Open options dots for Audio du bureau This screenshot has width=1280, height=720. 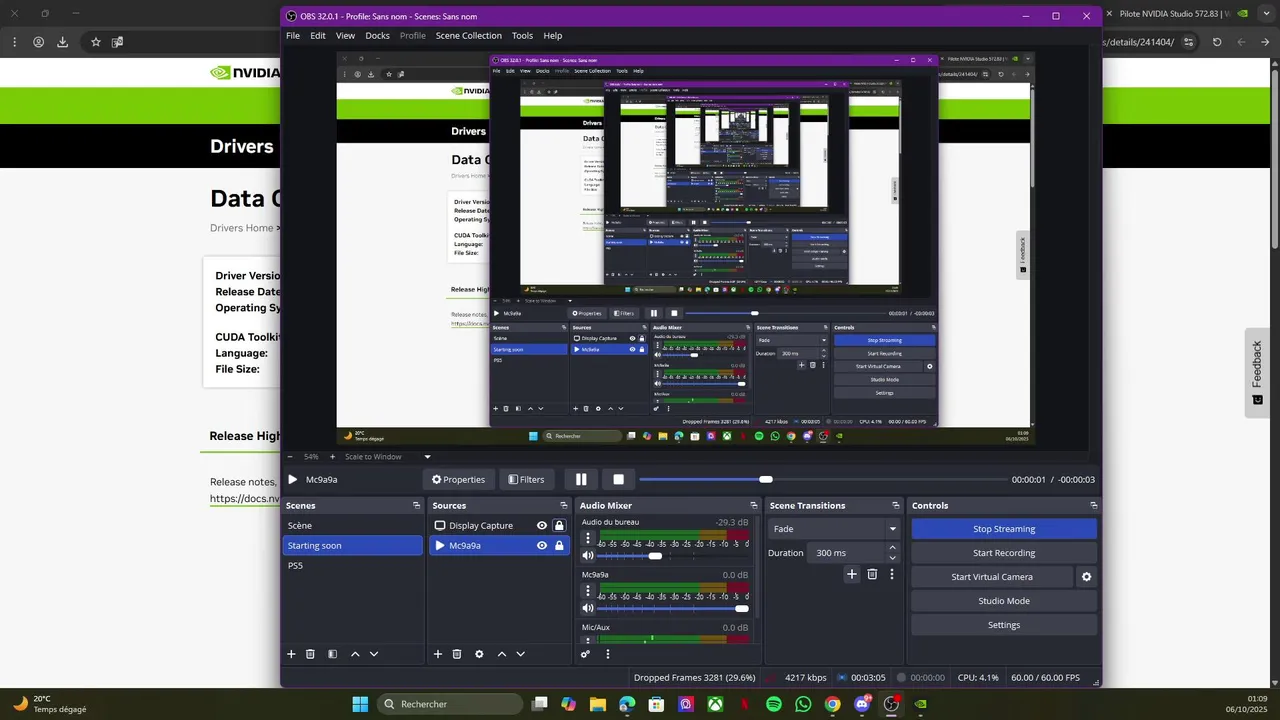pyautogui.click(x=588, y=538)
